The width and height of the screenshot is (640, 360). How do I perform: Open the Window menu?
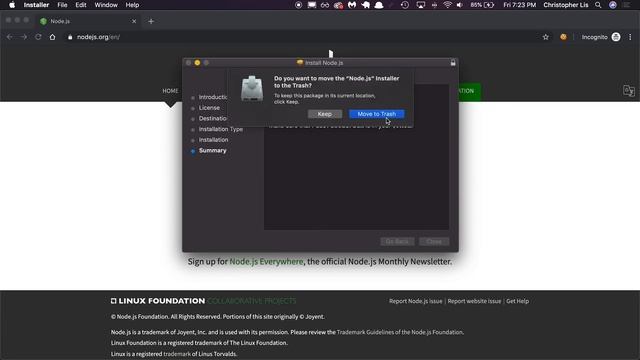click(106, 5)
